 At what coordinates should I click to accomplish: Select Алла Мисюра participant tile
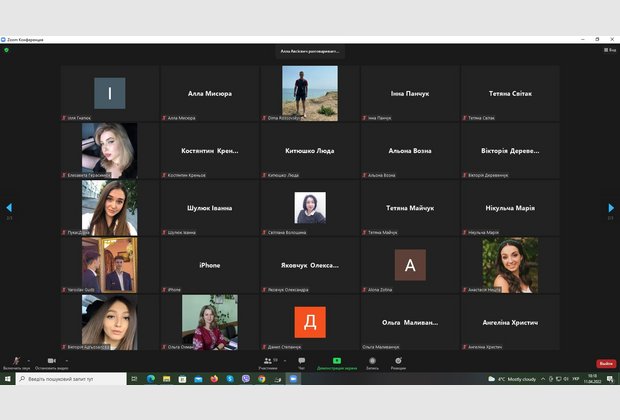point(209,93)
